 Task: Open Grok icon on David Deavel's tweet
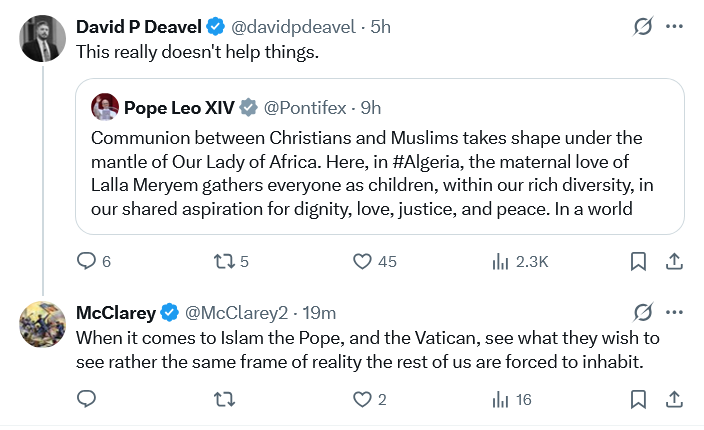coord(644,28)
